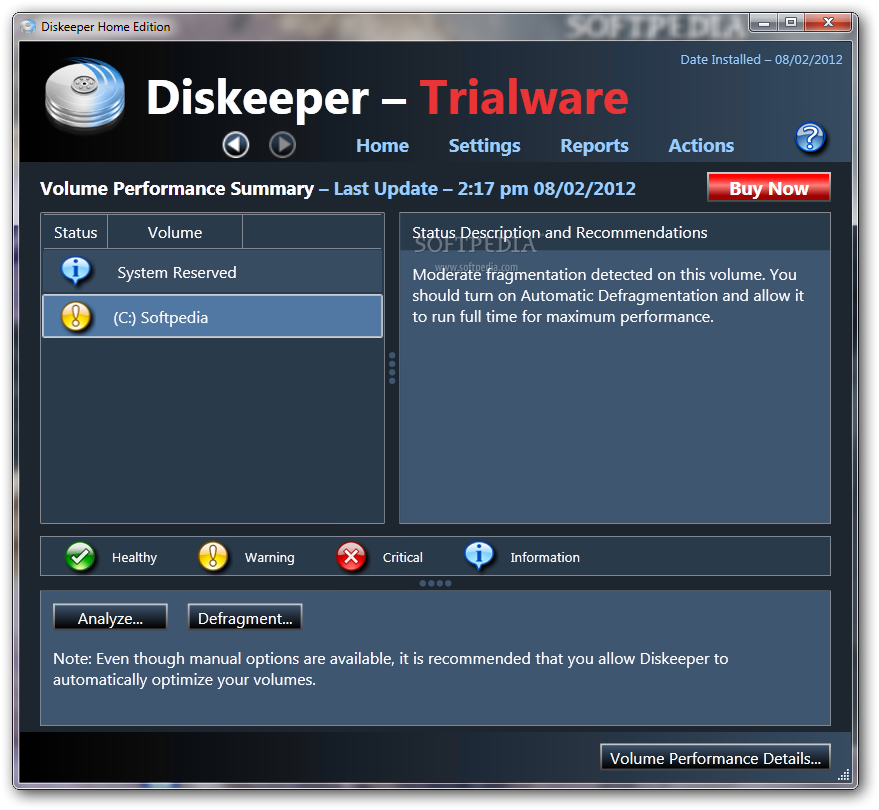Click the blue information icon for System Reserved
Image resolution: width=879 pixels, height=810 pixels.
[76, 271]
